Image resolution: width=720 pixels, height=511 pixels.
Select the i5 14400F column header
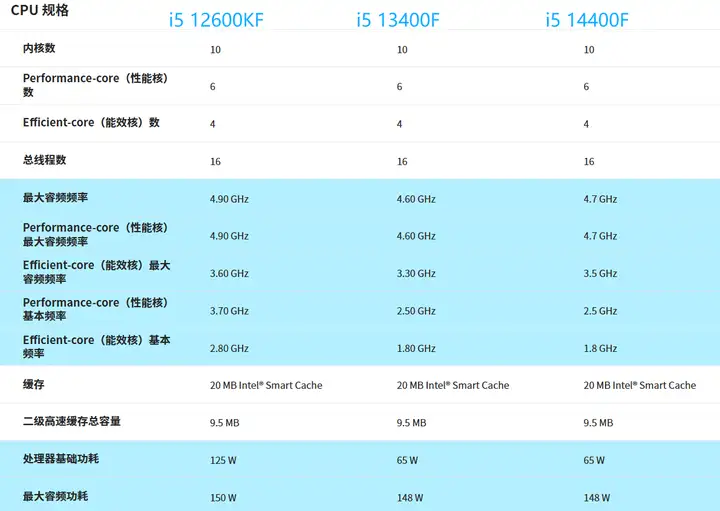tap(587, 20)
